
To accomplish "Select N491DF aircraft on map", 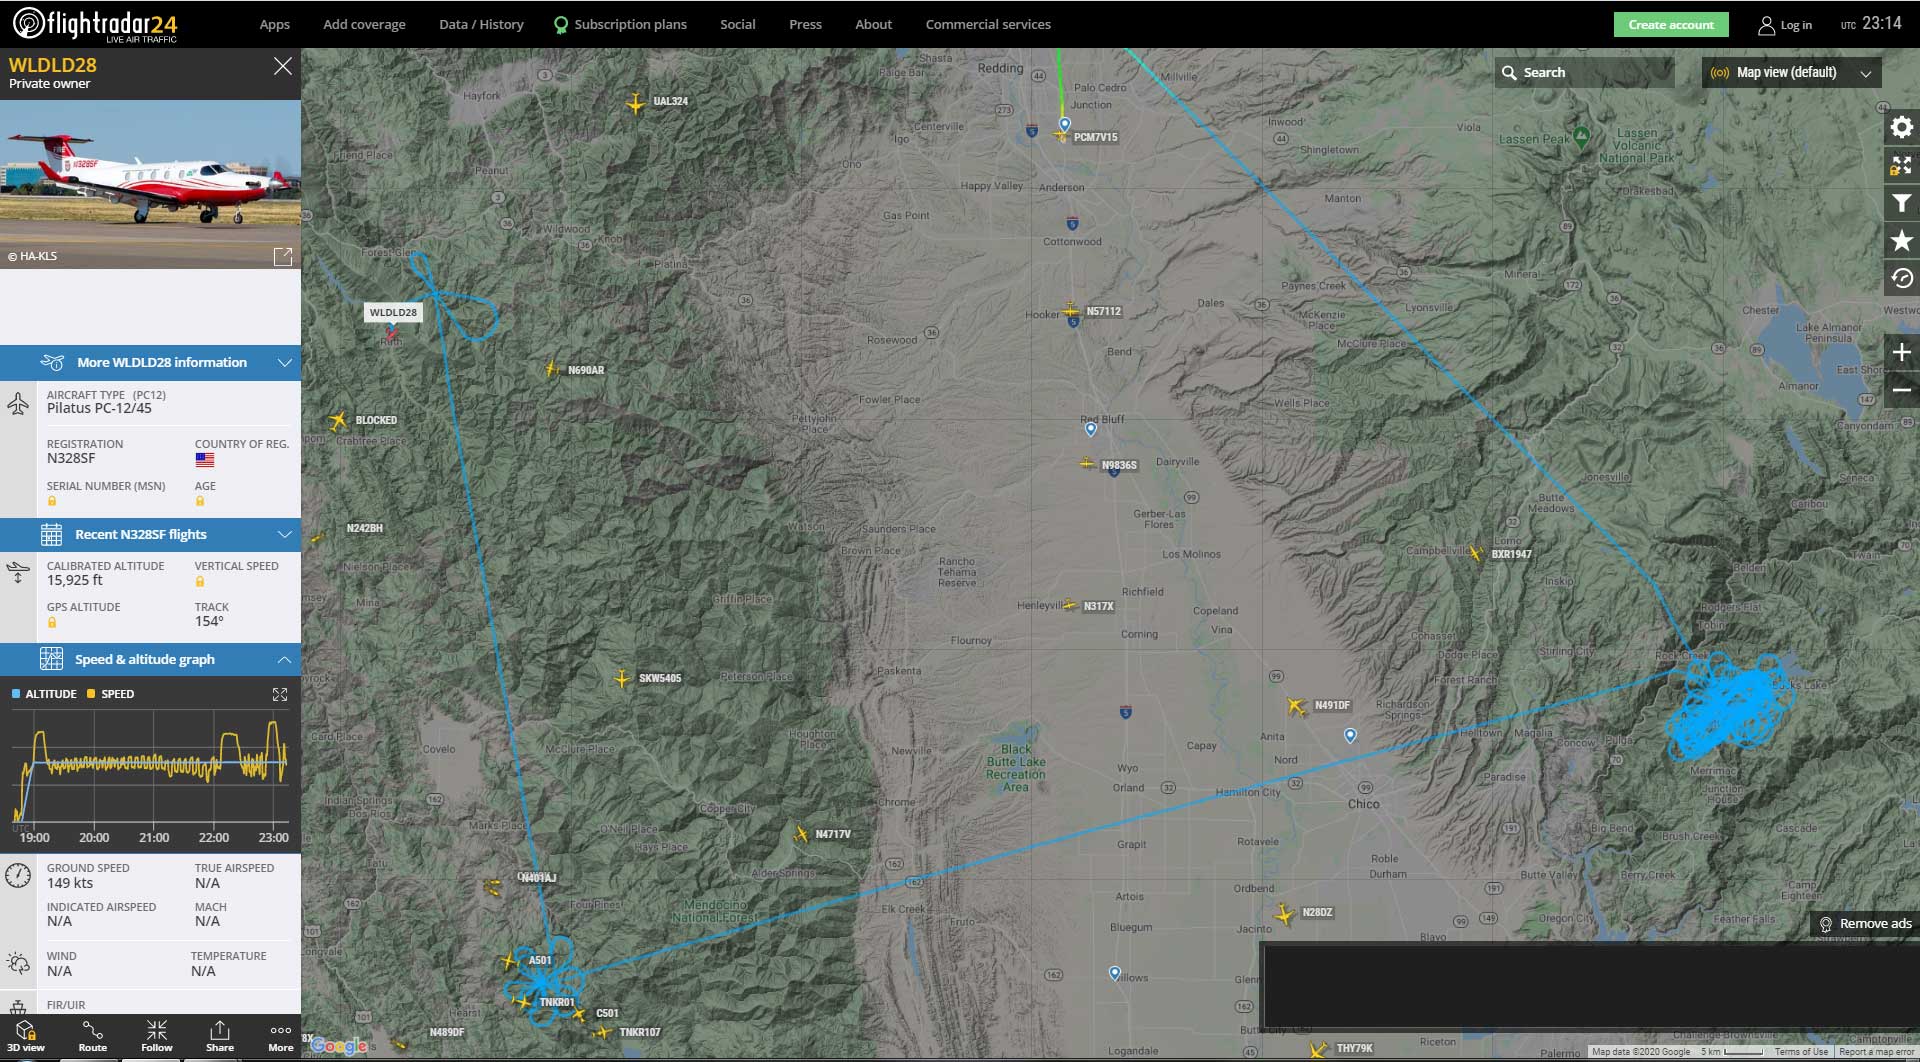I will pyautogui.click(x=1297, y=707).
